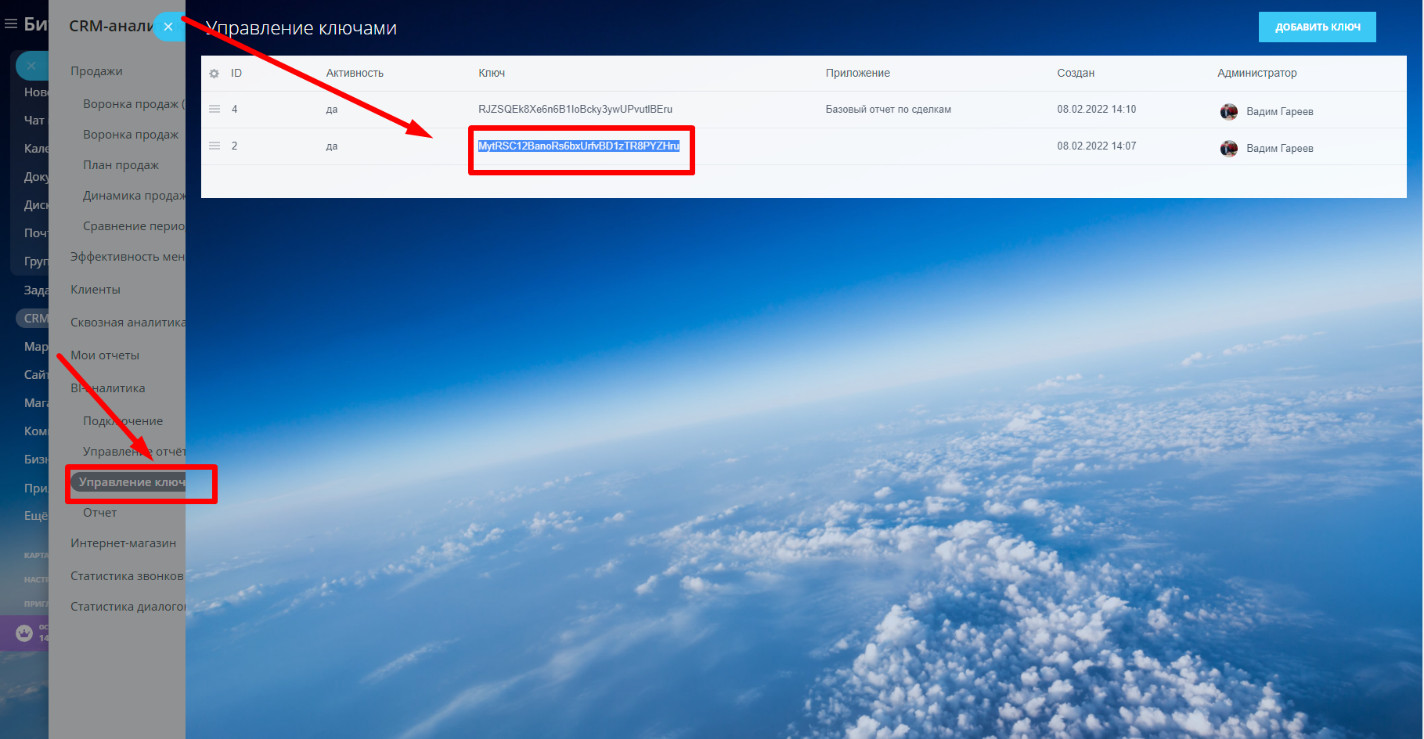The width and height of the screenshot is (1424, 739).
Task: Click the Приложение column header
Action: coord(858,74)
